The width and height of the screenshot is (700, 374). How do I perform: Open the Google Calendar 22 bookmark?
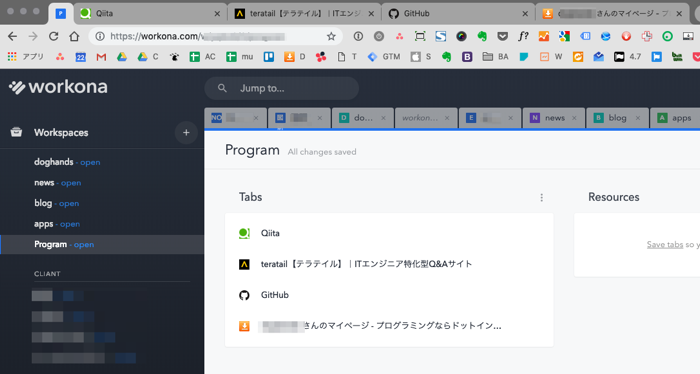80,57
